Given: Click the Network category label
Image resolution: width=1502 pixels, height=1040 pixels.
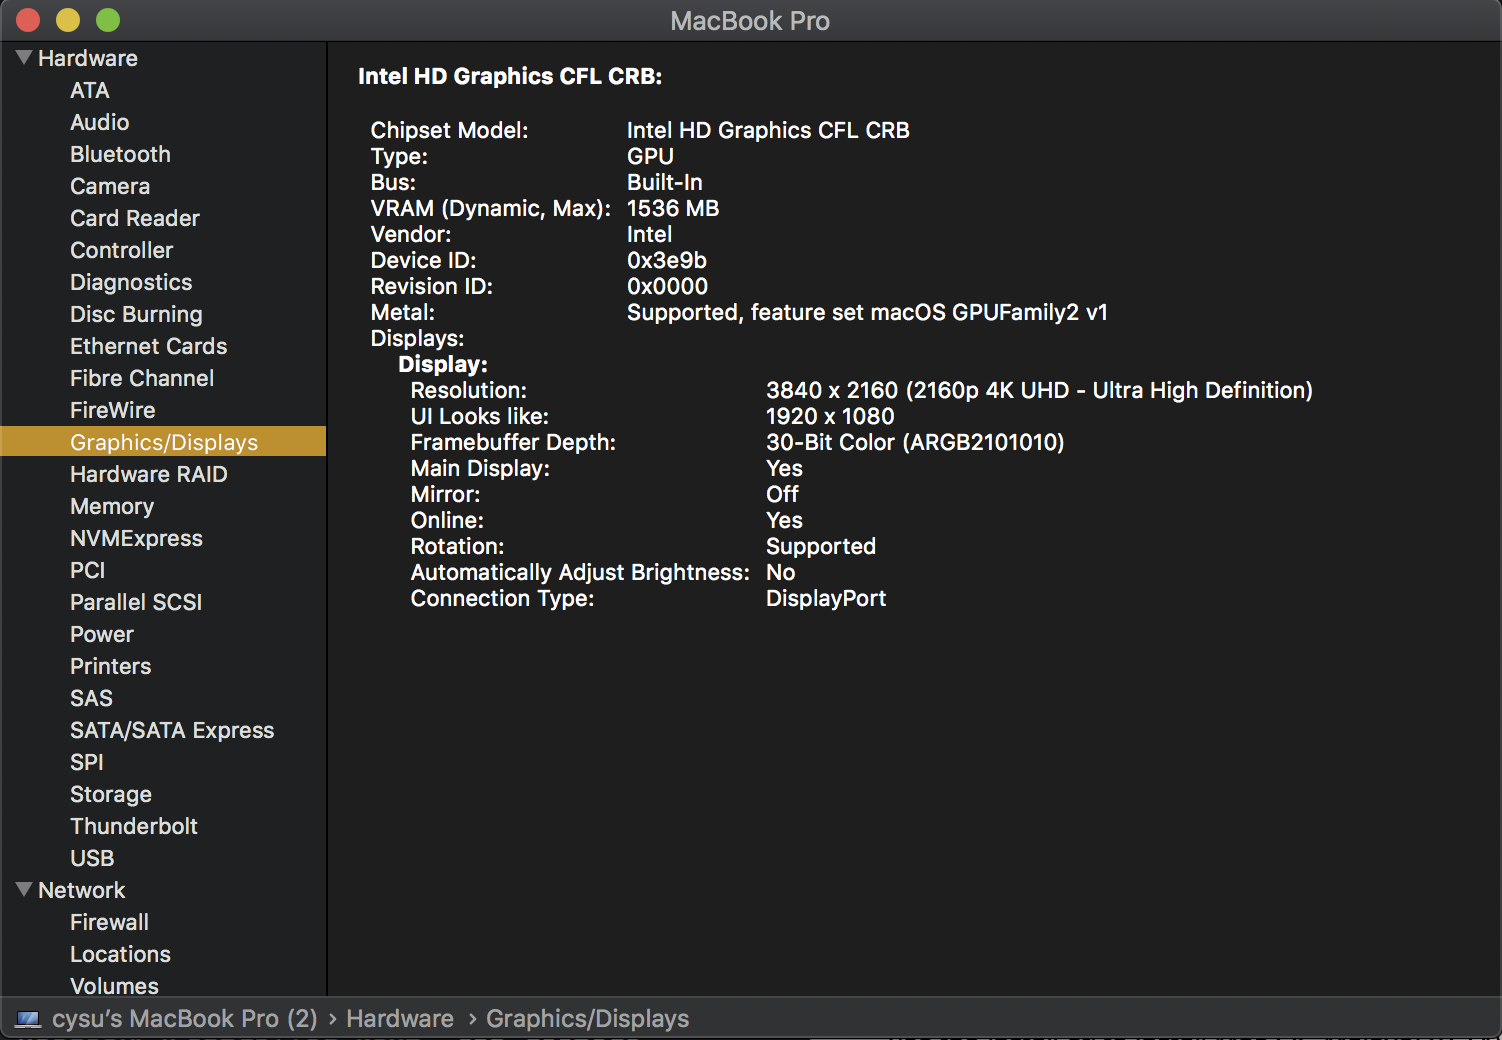Looking at the screenshot, I should tap(82, 890).
